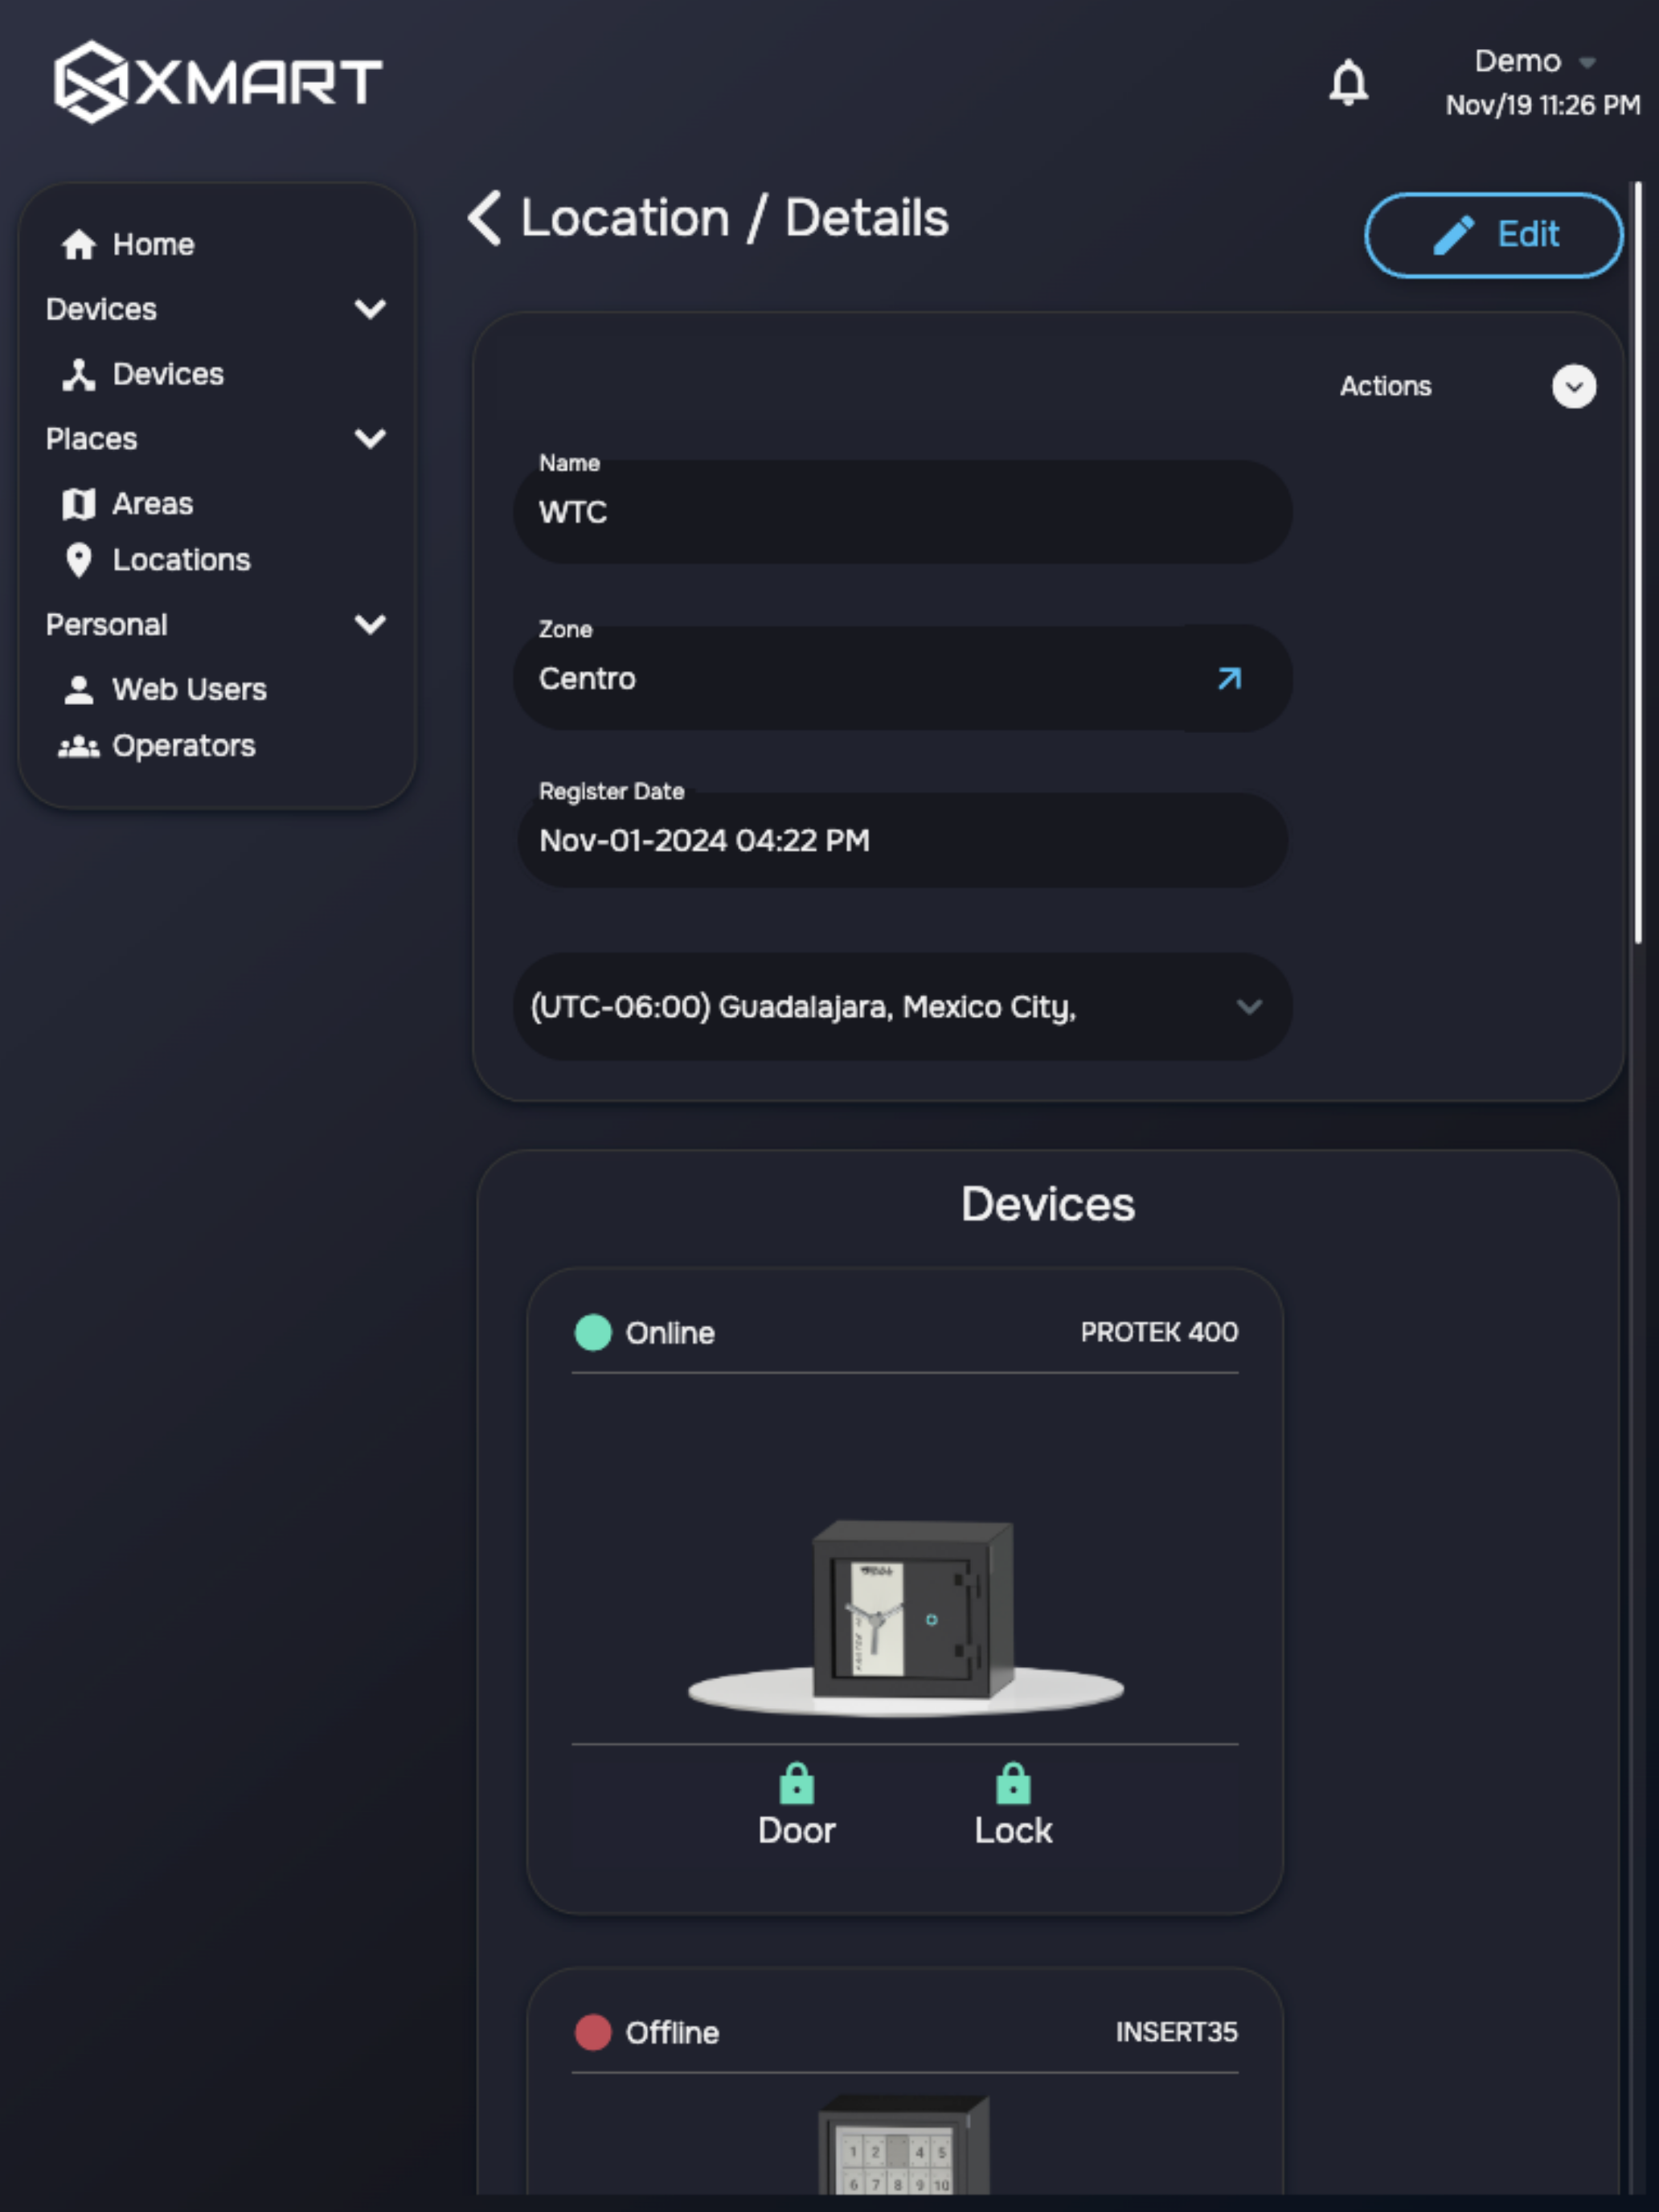Open Web Users in sidebar

pos(189,689)
